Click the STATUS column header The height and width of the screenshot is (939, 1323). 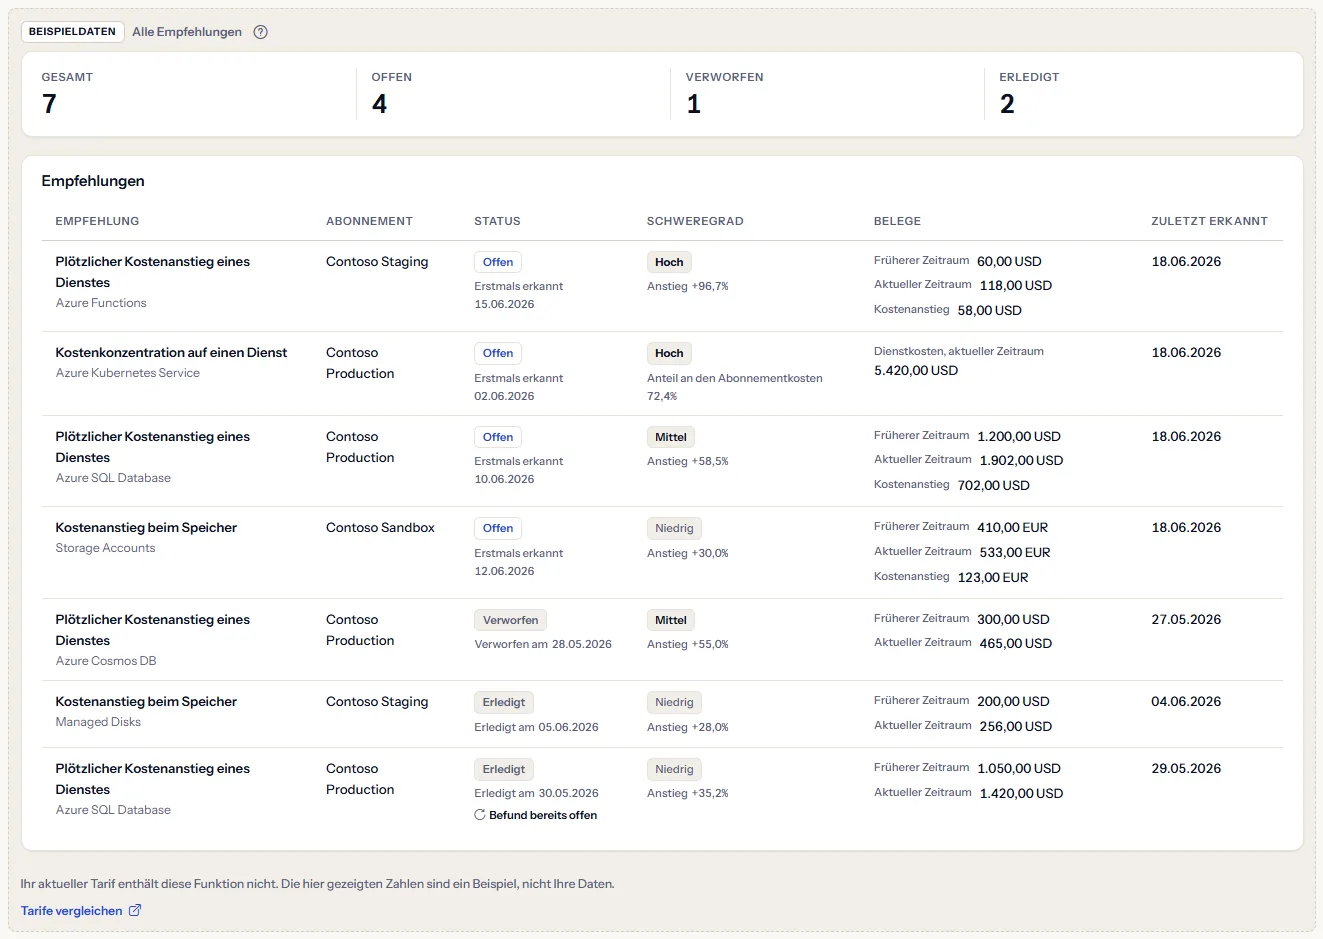coord(497,221)
